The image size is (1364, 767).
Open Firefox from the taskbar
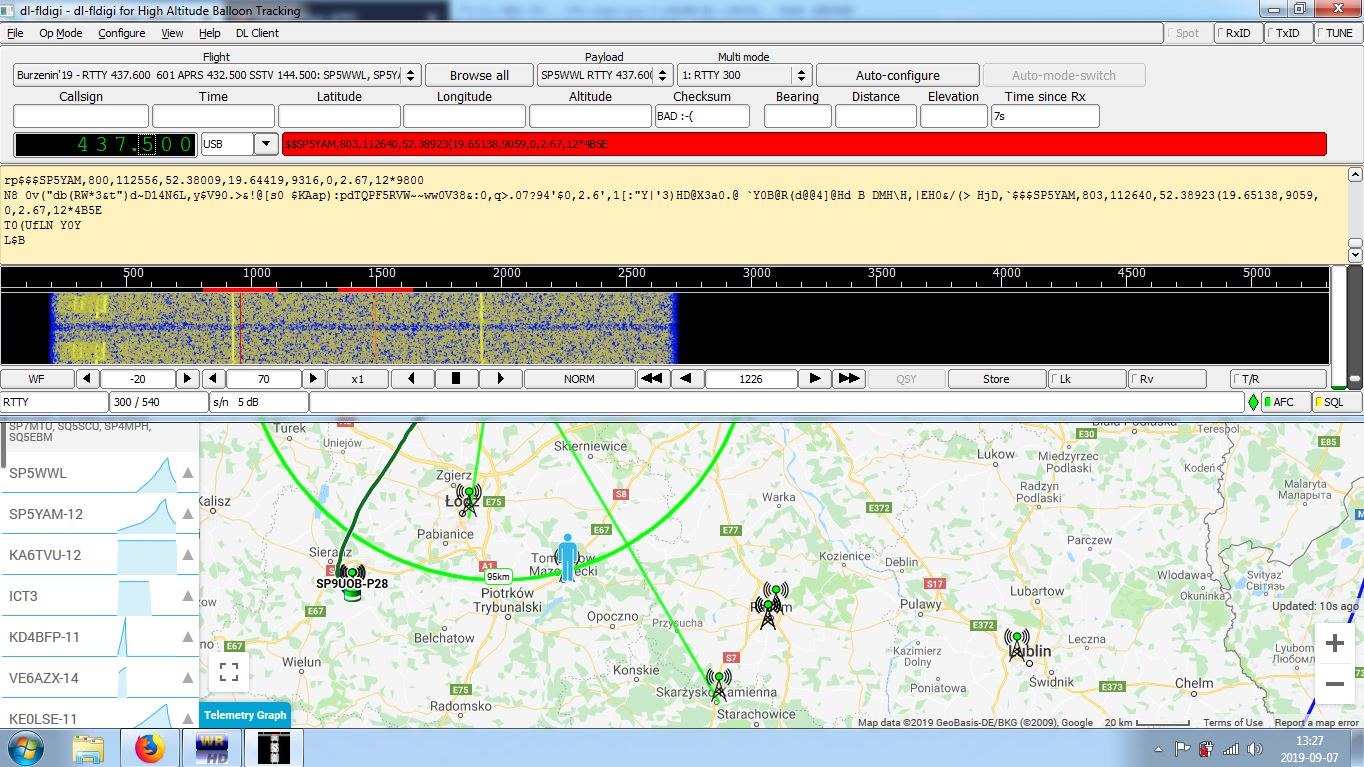(149, 748)
